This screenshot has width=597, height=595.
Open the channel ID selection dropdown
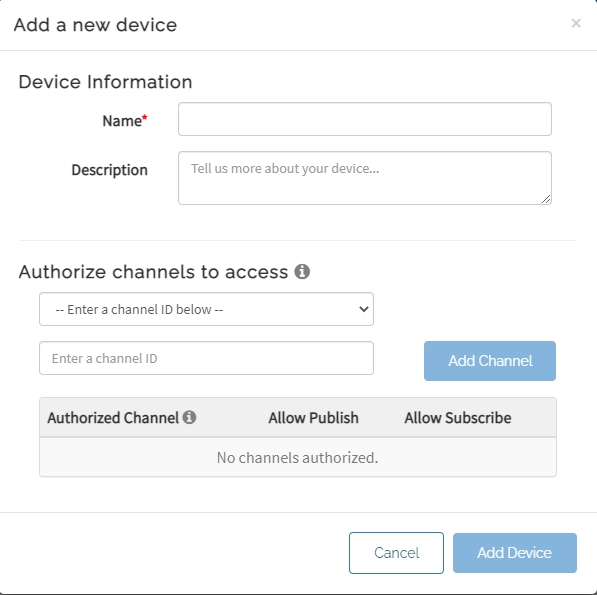(206, 309)
